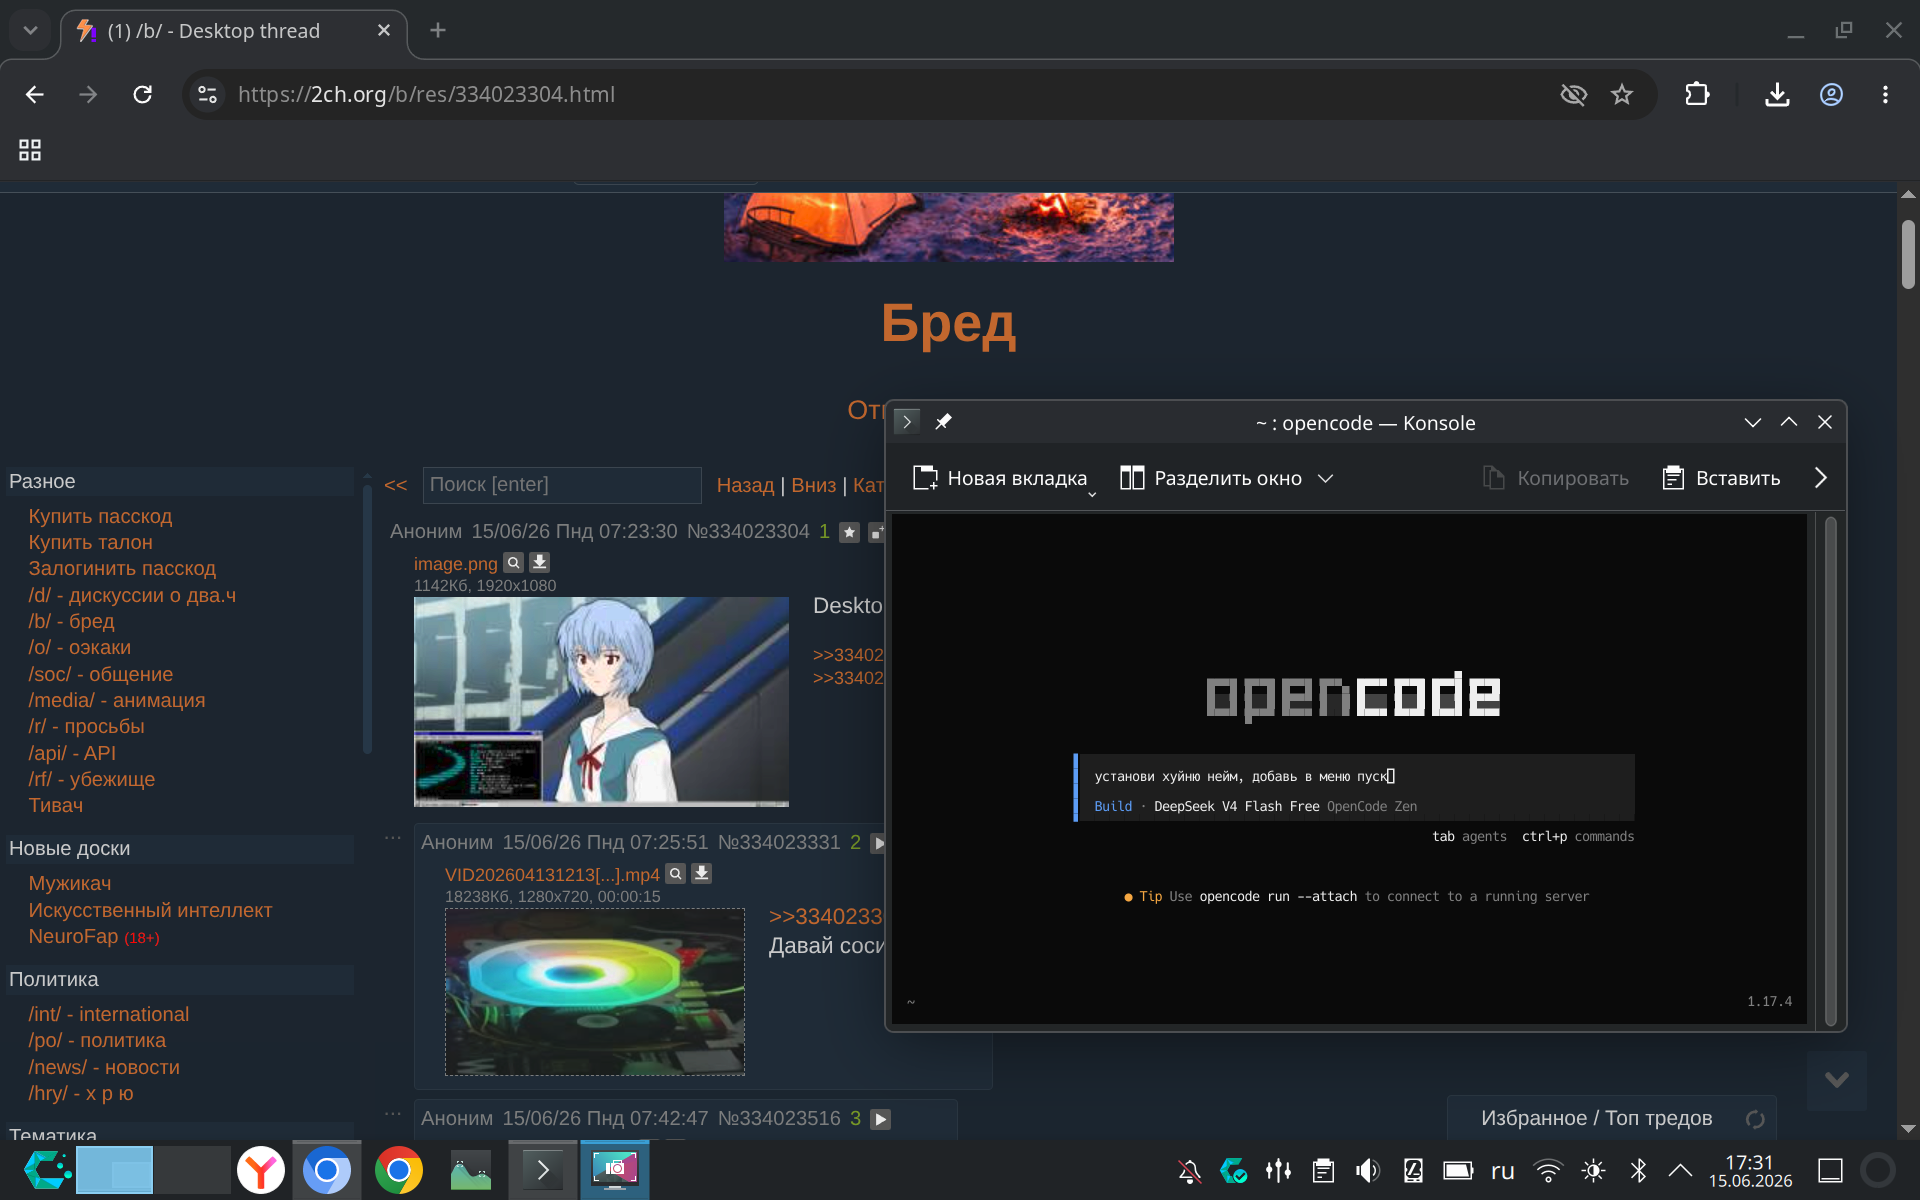Click Разделить окно in Konsole

click(x=1210, y=478)
